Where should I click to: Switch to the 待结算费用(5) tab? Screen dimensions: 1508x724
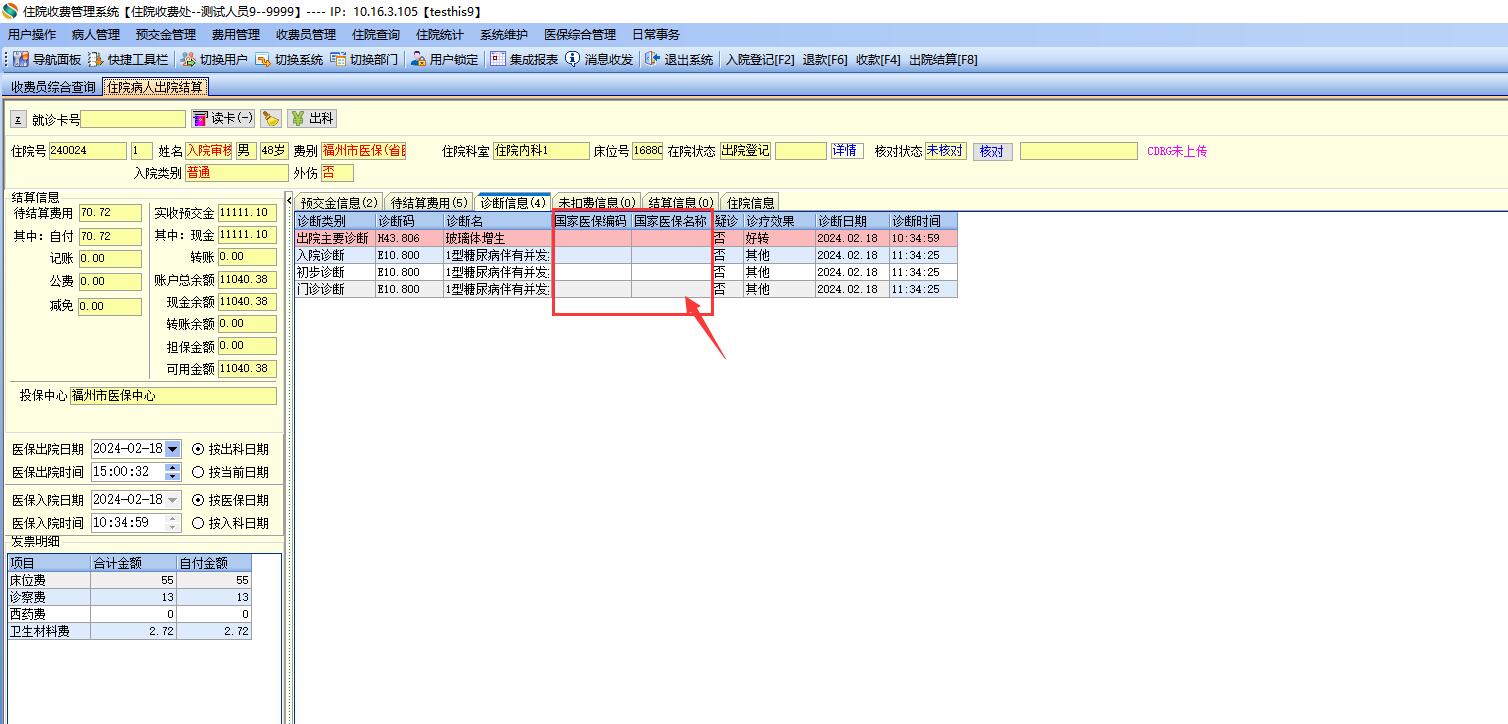click(x=429, y=202)
